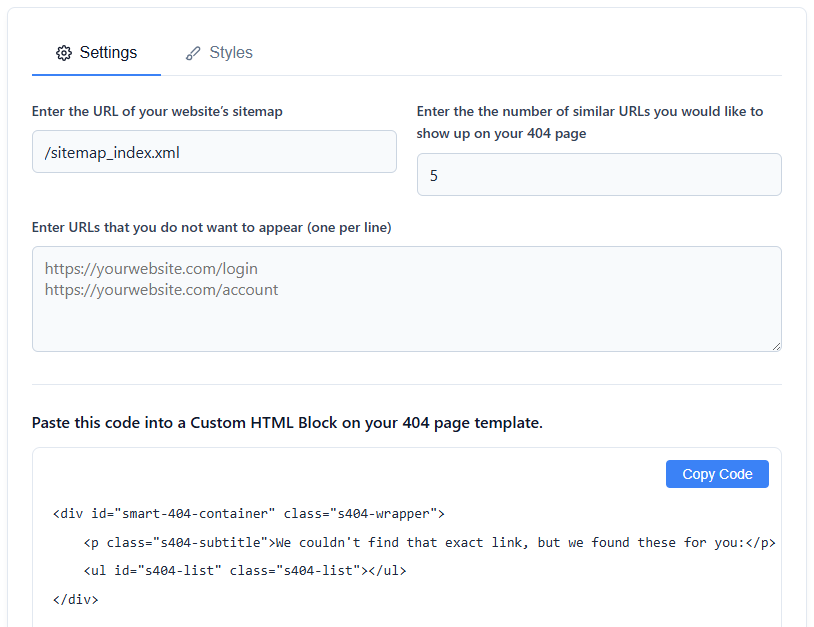The width and height of the screenshot is (814, 627).
Task: Click the 'Paste this code' heading
Action: click(x=287, y=423)
